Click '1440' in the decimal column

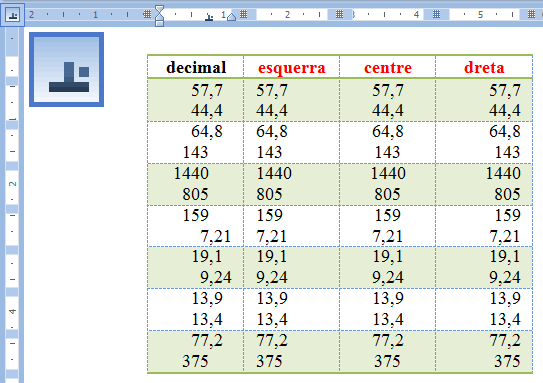pos(191,173)
